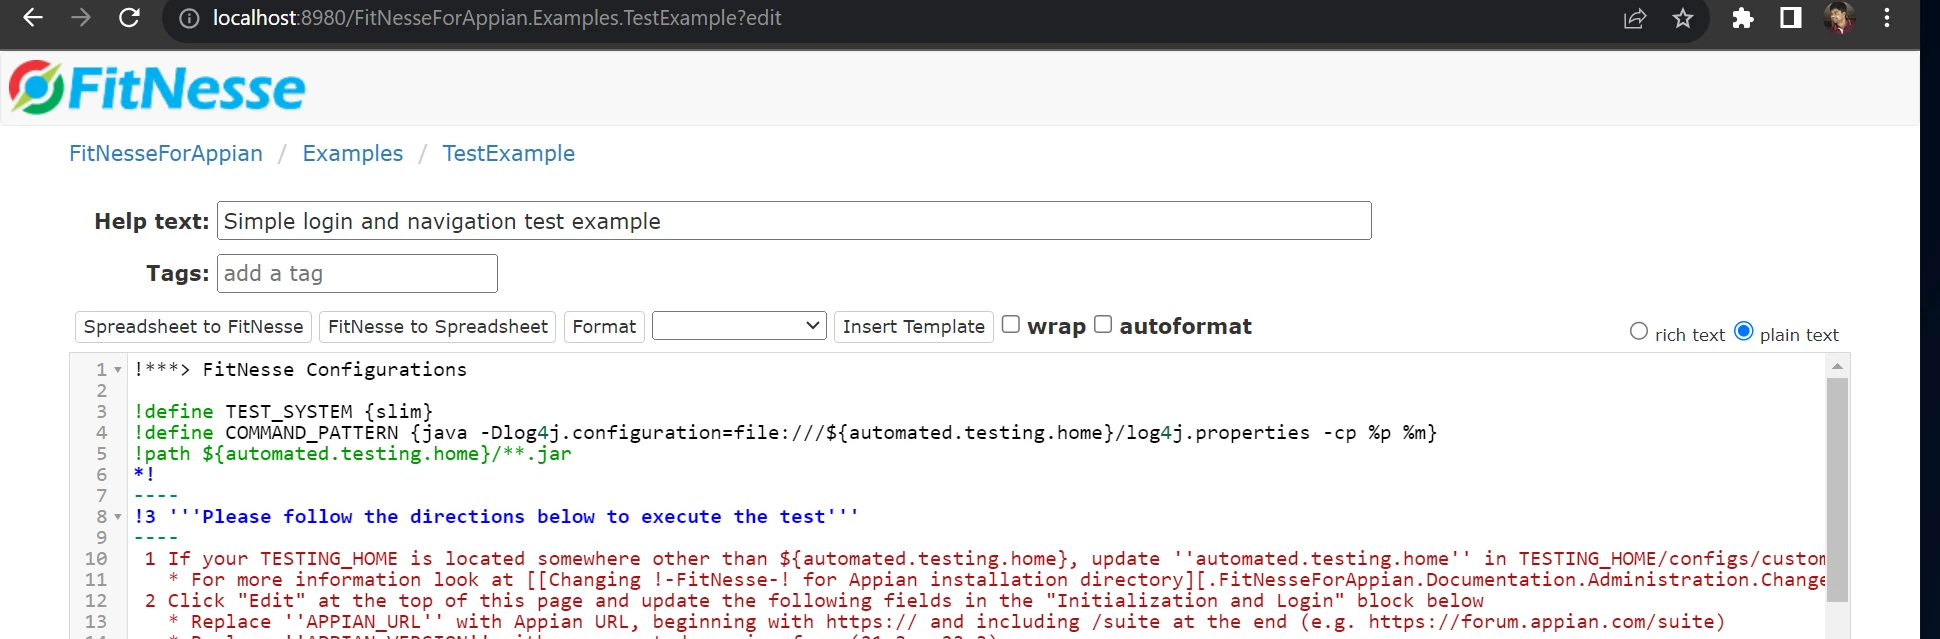The image size is (1940, 639).
Task: Click the '!path ${automated.testing.home}/**.jar' line
Action: click(352, 454)
